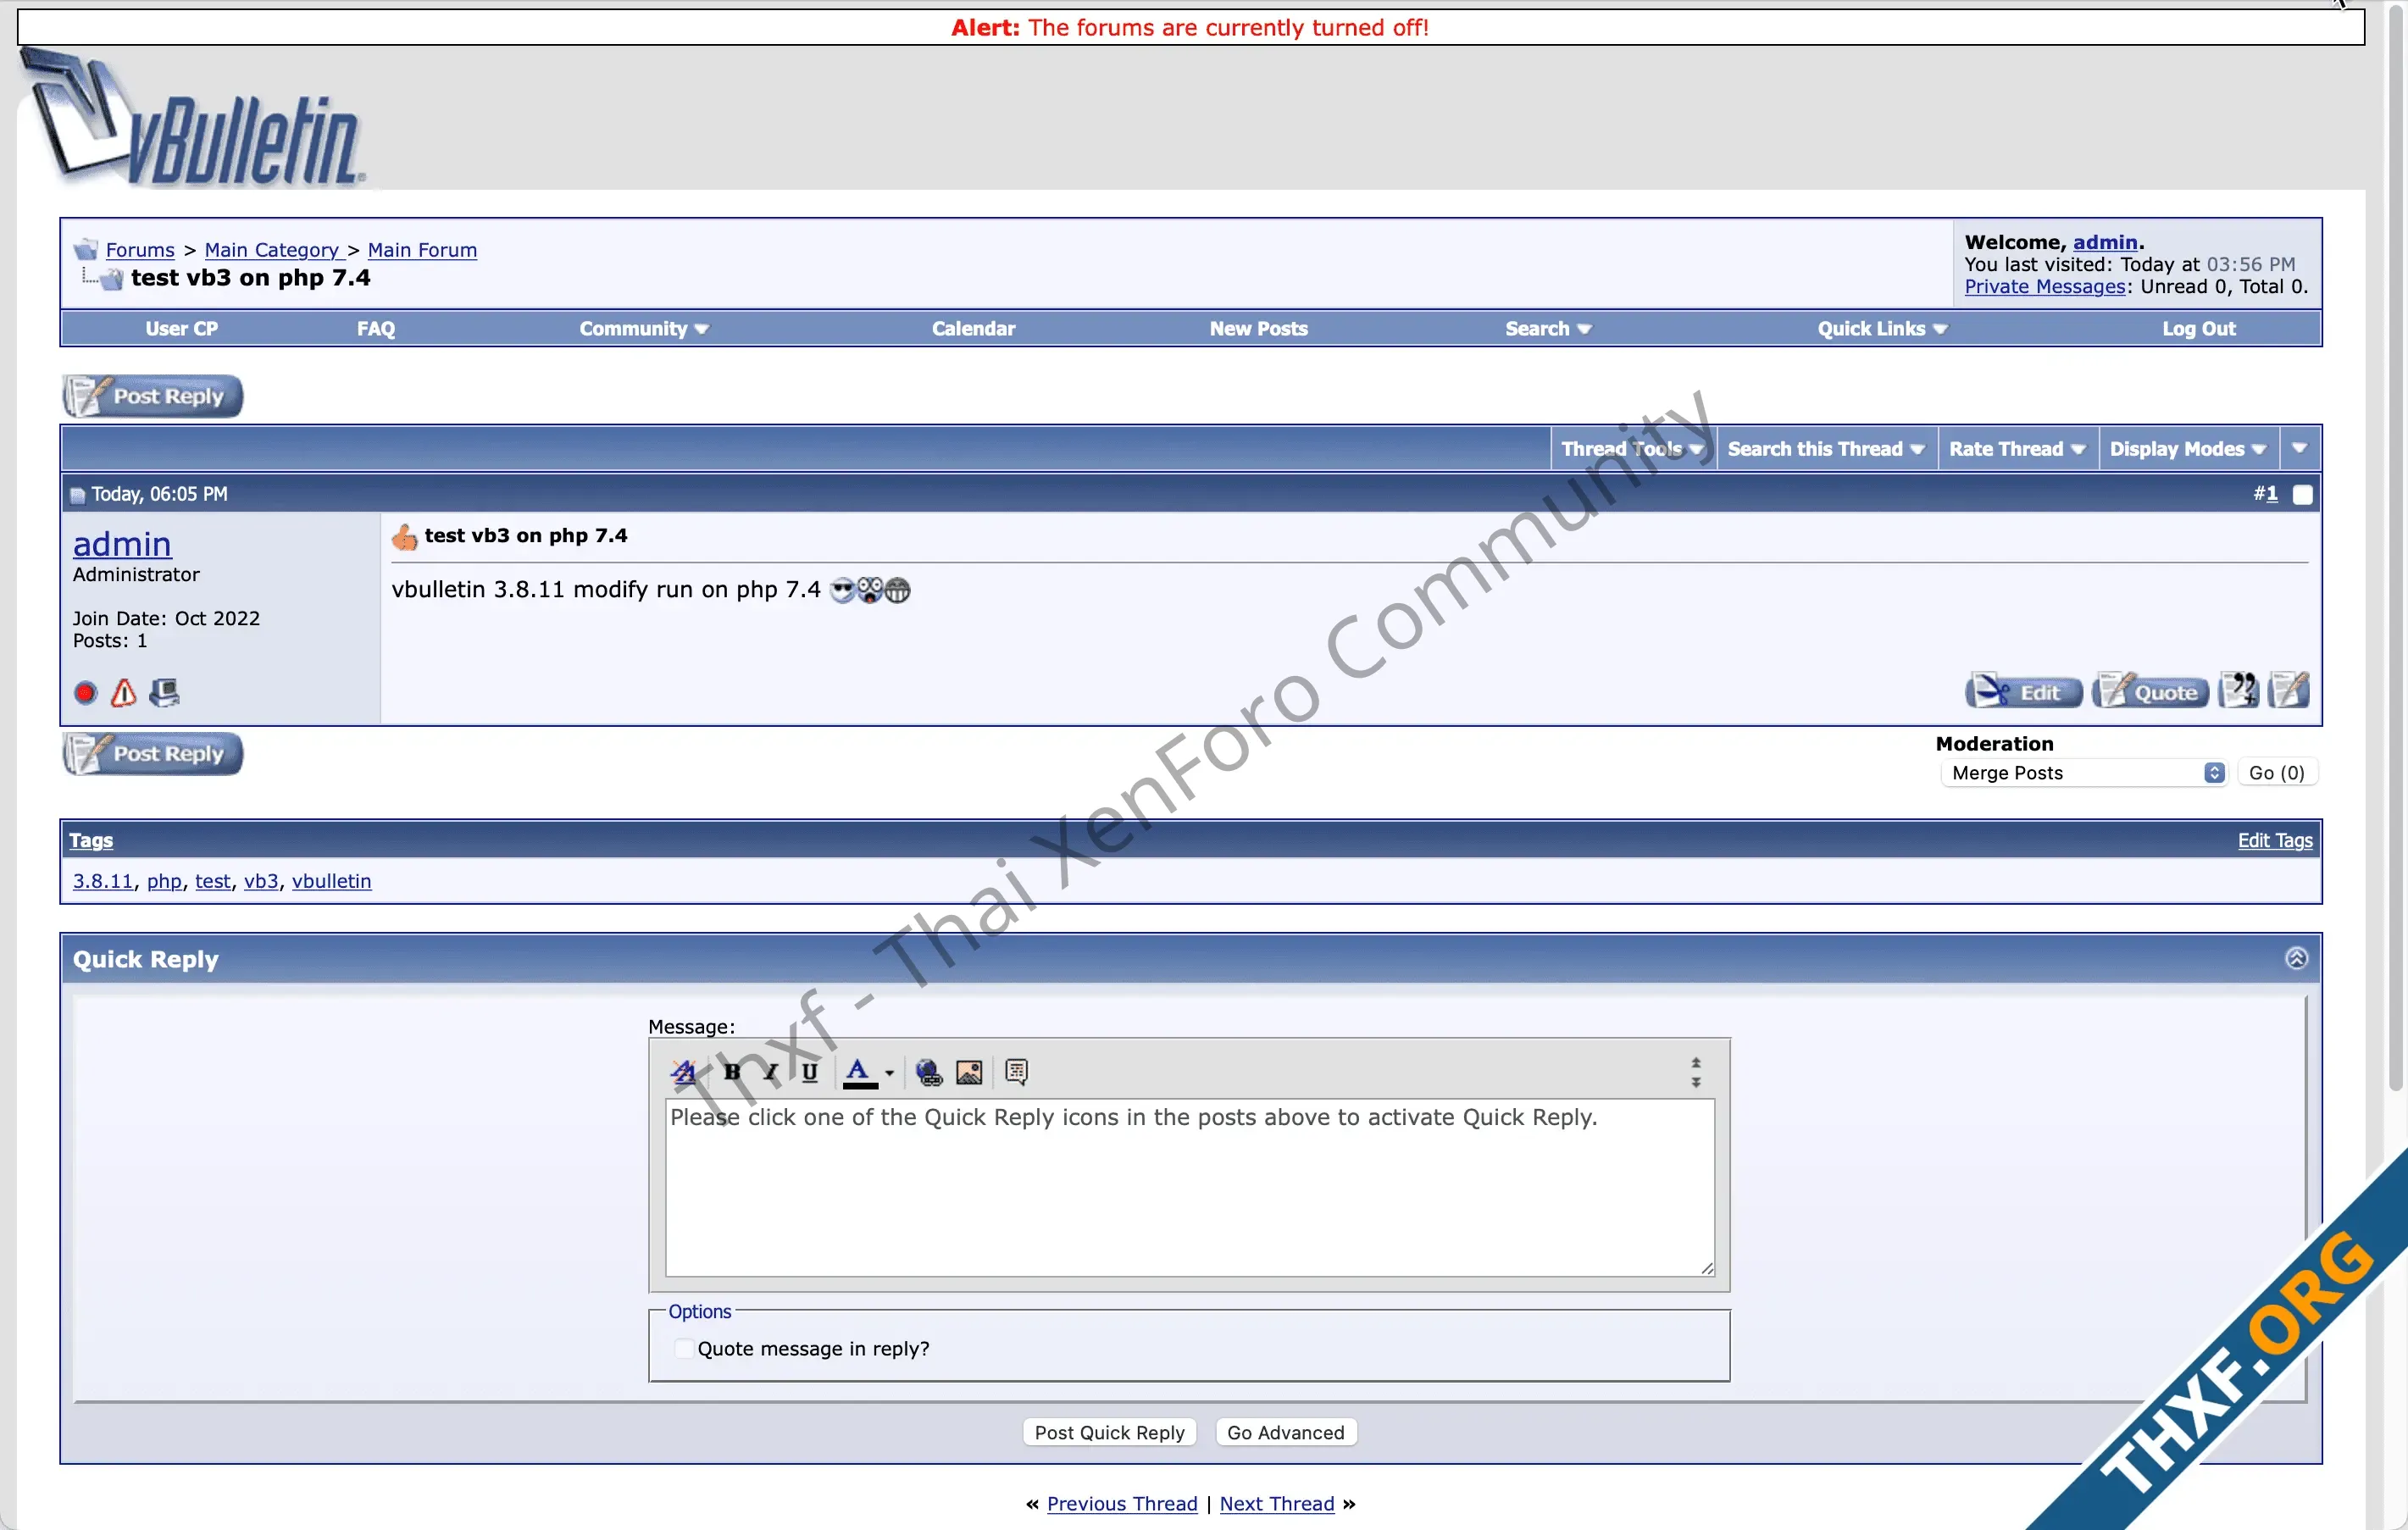Click the folder icon next to Forums breadcrumb
2408x1530 pixels.
pyautogui.click(x=86, y=249)
